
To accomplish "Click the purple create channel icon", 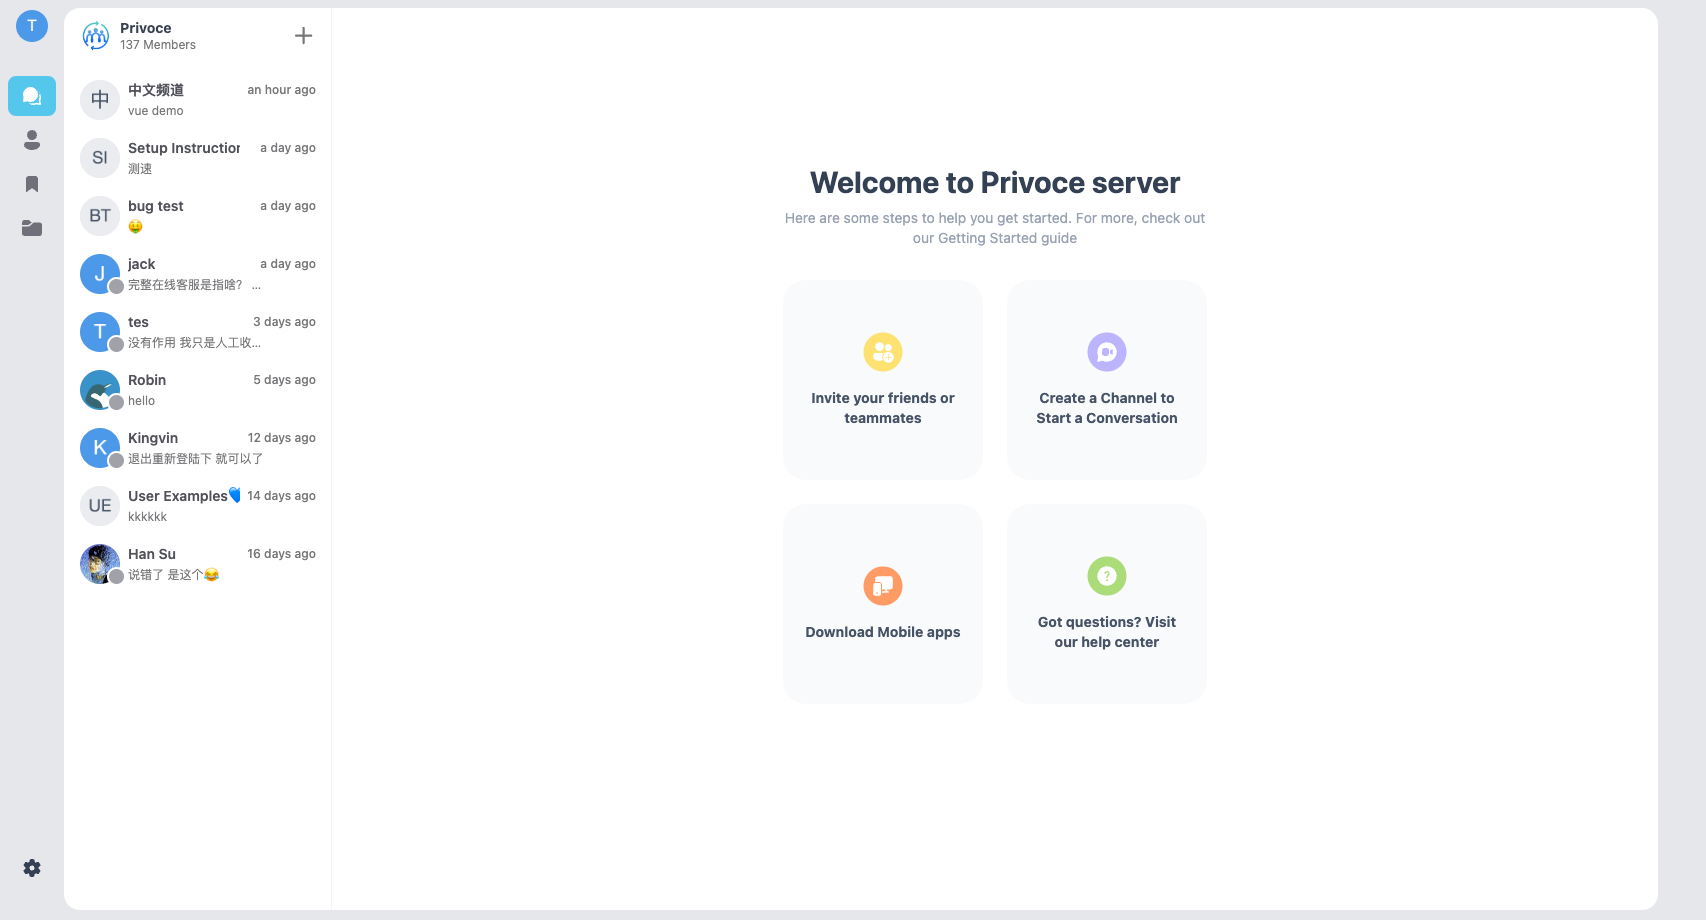I will click(x=1106, y=352).
